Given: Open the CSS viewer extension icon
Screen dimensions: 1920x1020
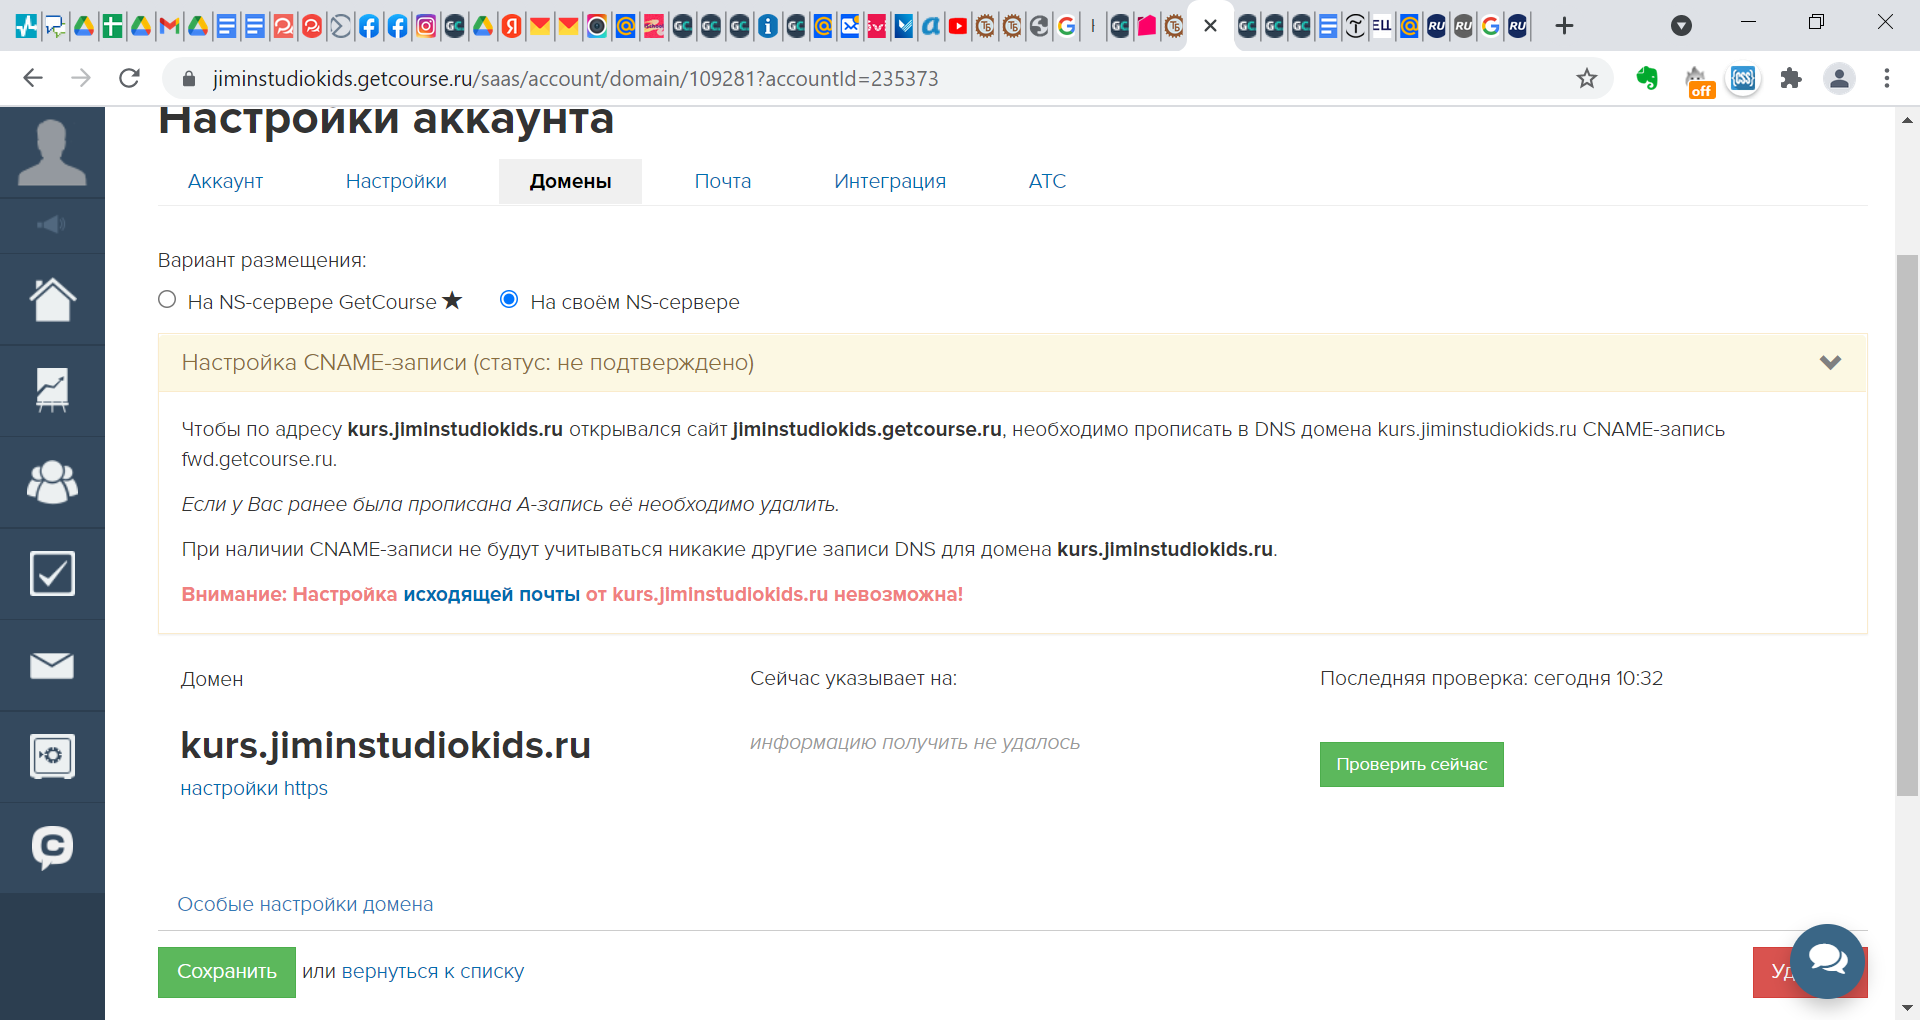Looking at the screenshot, I should 1743,78.
